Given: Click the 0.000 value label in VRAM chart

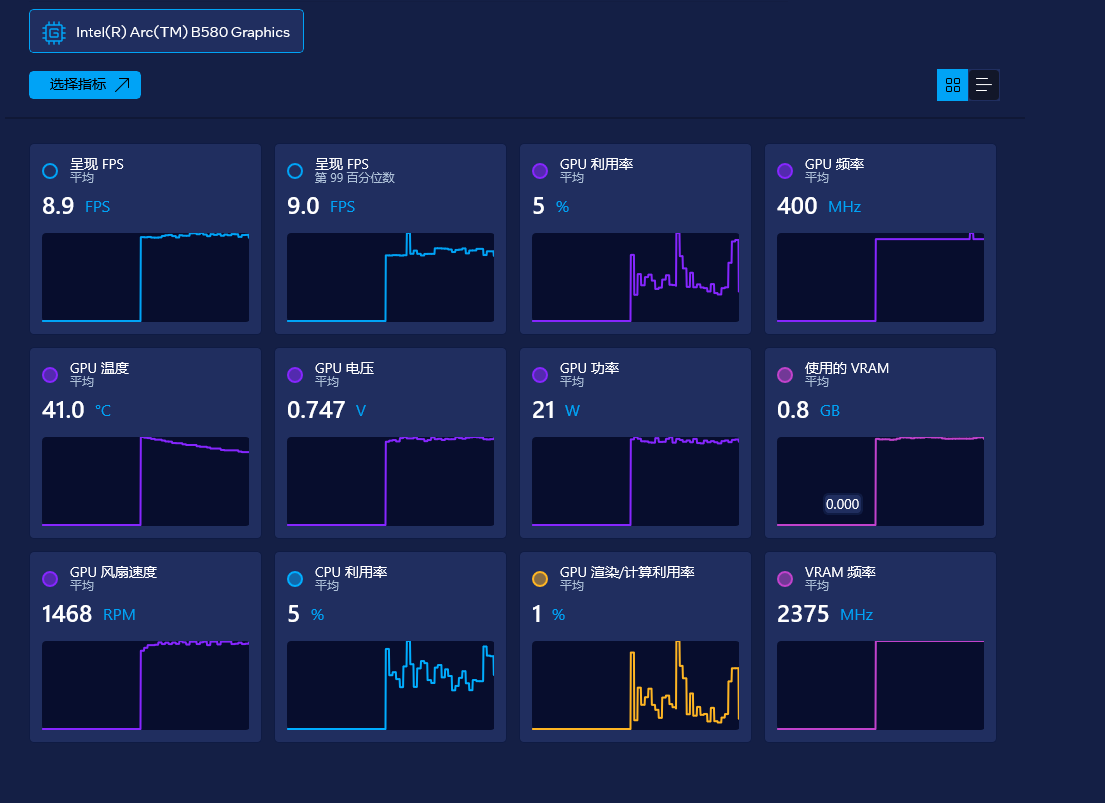Looking at the screenshot, I should point(842,504).
